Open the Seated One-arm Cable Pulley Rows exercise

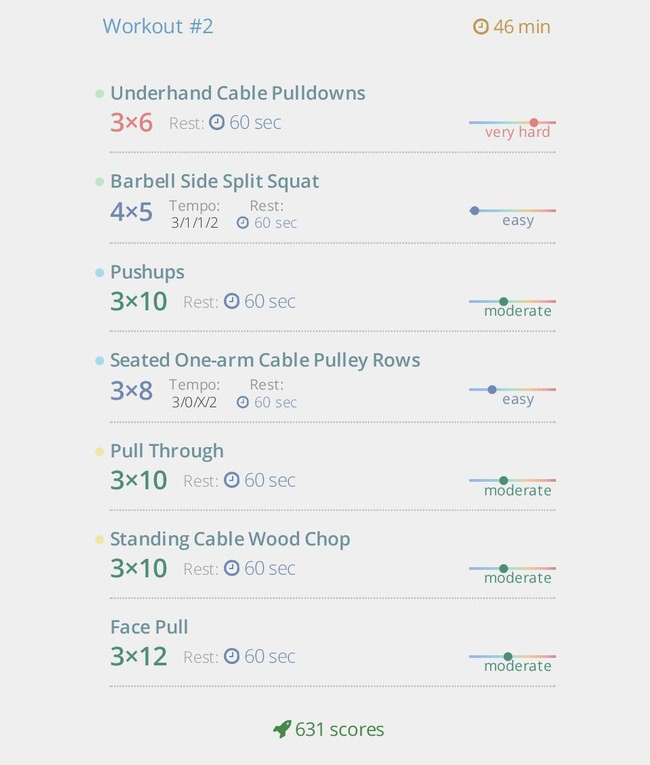265,360
